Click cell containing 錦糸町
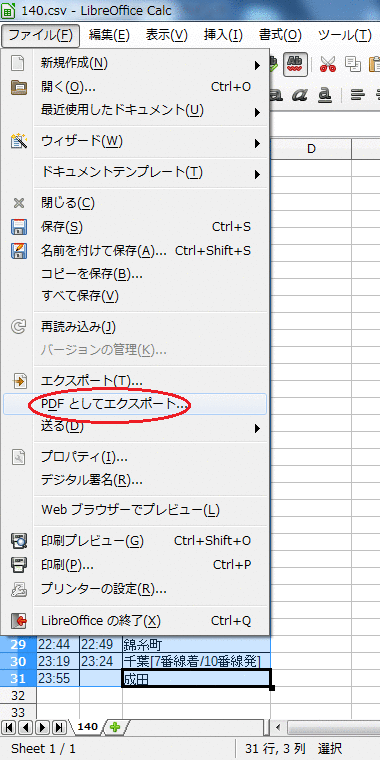 pos(196,645)
